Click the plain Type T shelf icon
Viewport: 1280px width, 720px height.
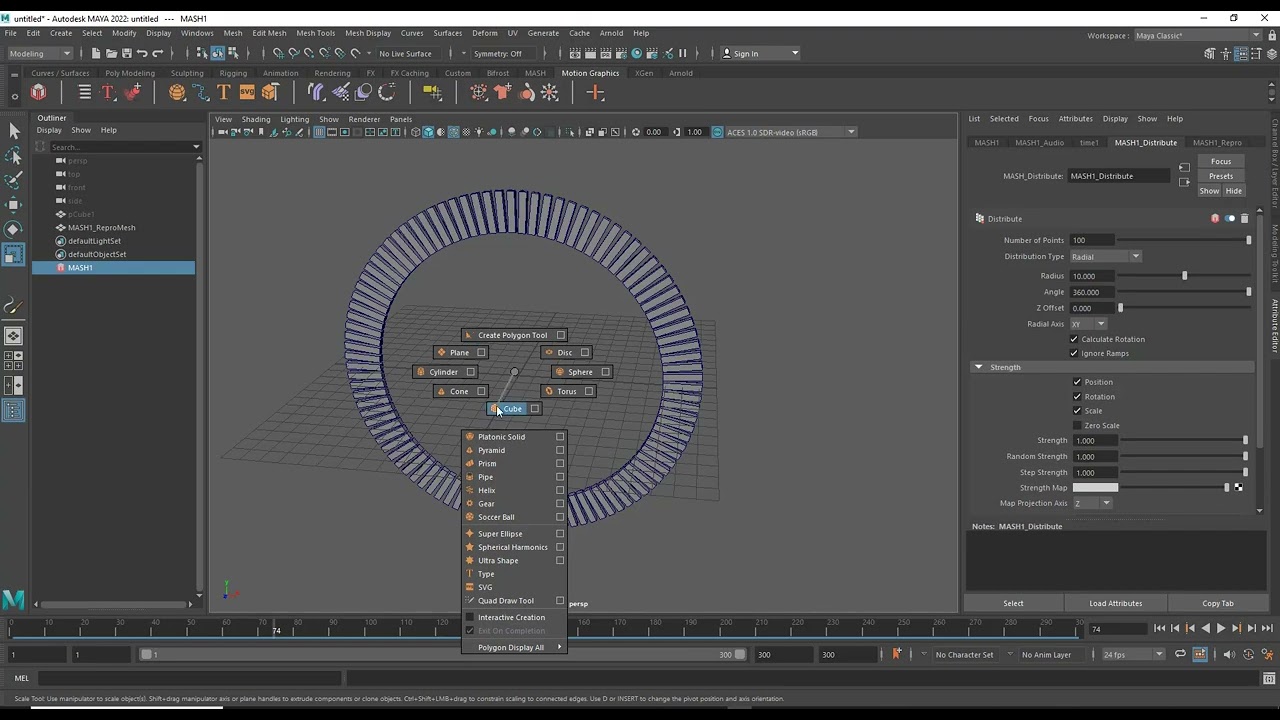click(224, 92)
